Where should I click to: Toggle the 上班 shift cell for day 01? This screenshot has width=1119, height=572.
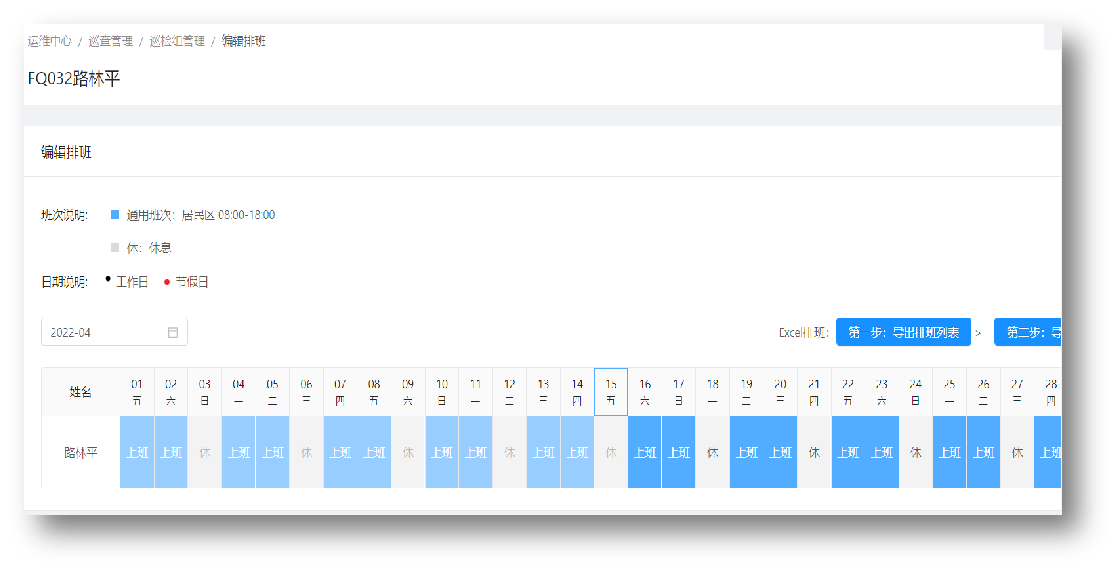(x=137, y=452)
